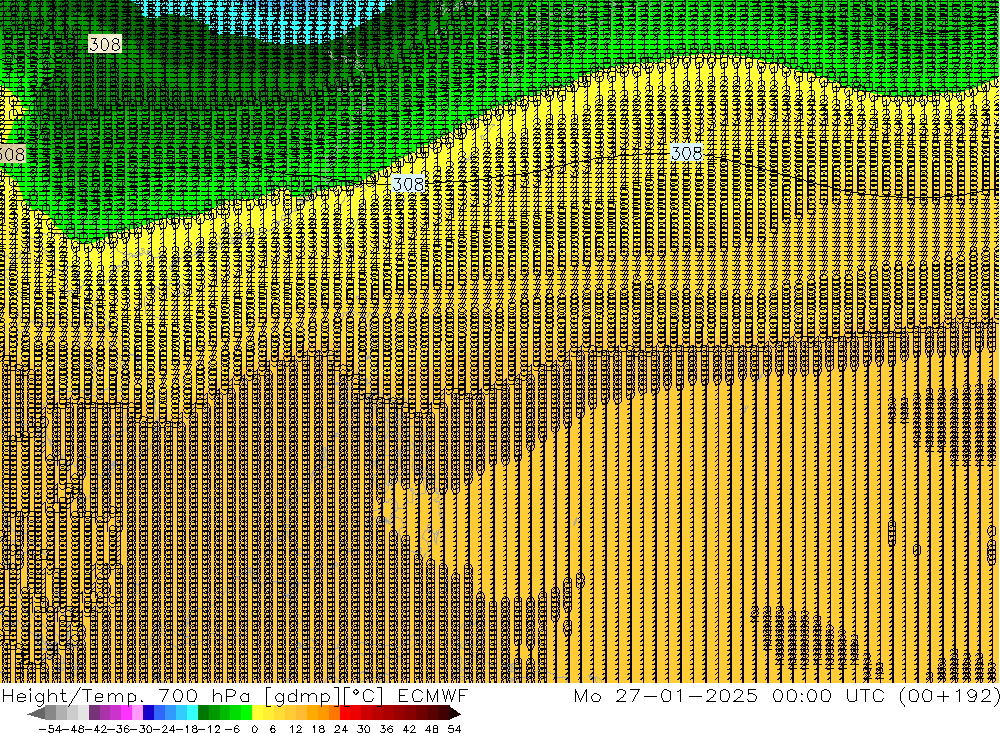
Task: Click the 'ECMWF' model name
Action: click(x=433, y=696)
